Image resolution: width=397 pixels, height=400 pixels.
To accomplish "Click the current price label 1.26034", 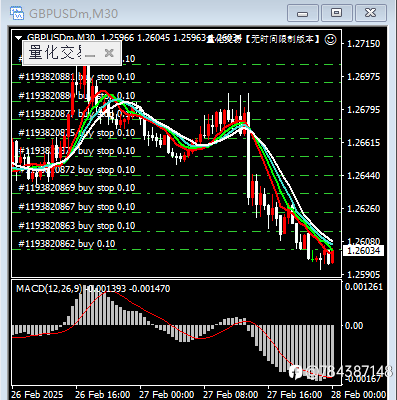I will (x=363, y=250).
